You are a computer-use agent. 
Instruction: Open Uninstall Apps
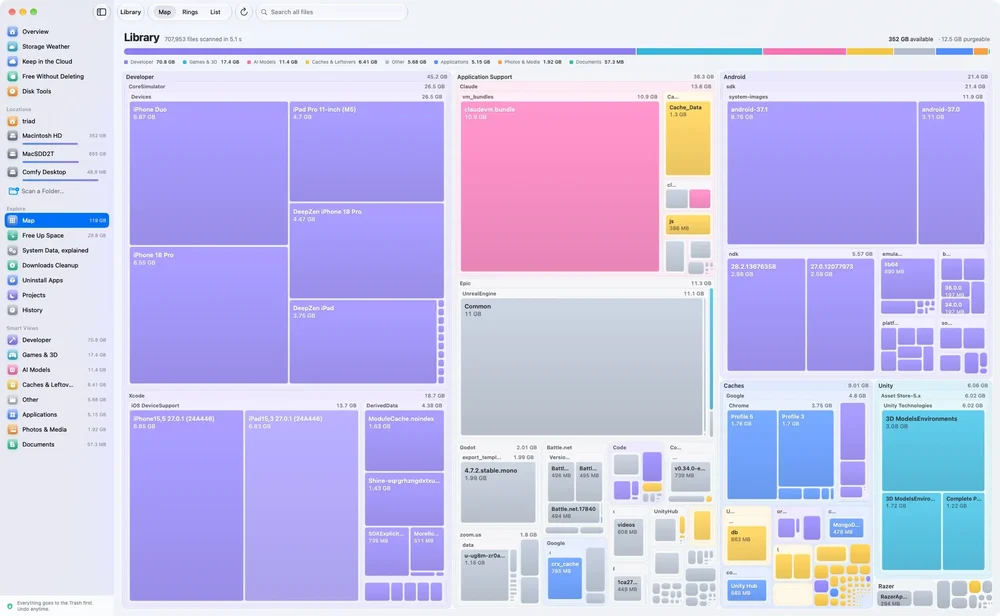click(x=57, y=280)
